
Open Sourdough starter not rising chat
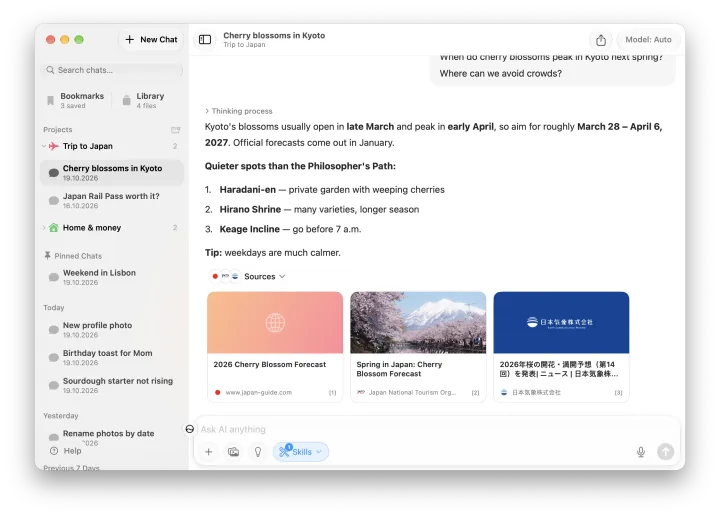pyautogui.click(x=112, y=385)
